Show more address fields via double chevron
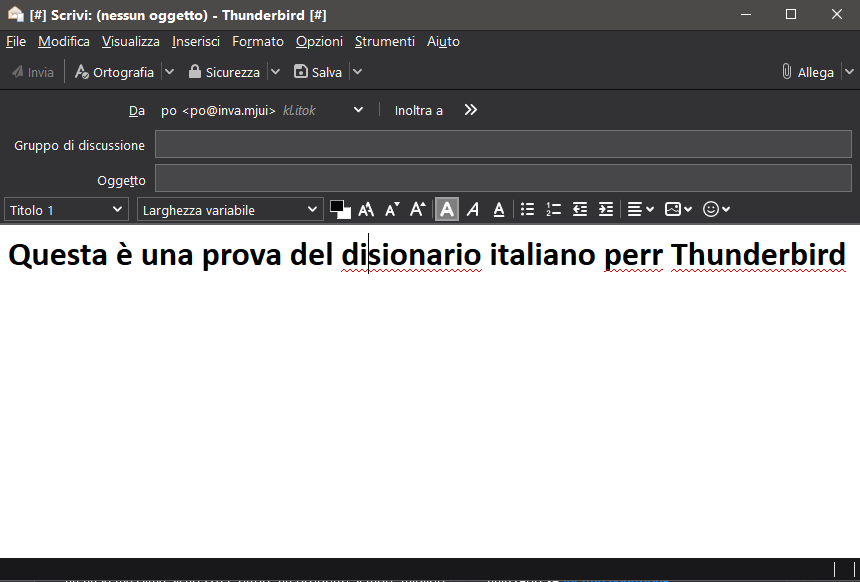The height and width of the screenshot is (582, 860). click(x=471, y=110)
